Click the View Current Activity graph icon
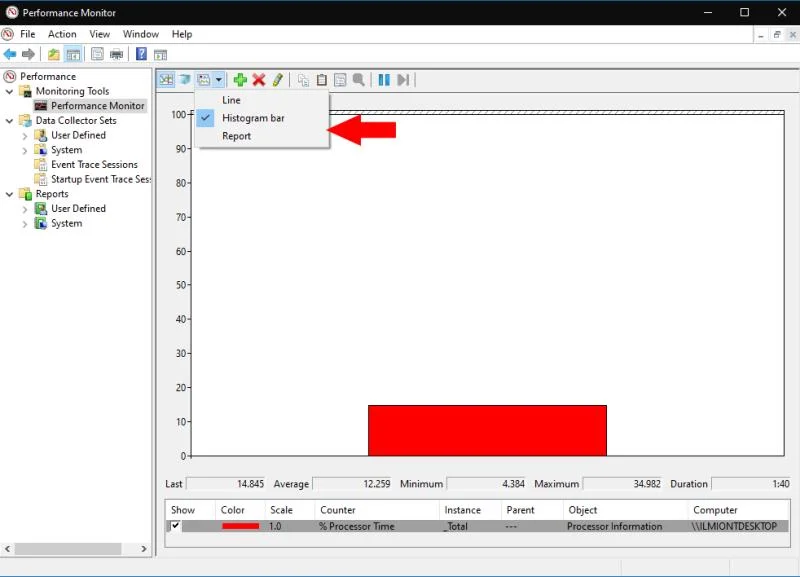Viewport: 800px width, 577px height. click(166, 80)
